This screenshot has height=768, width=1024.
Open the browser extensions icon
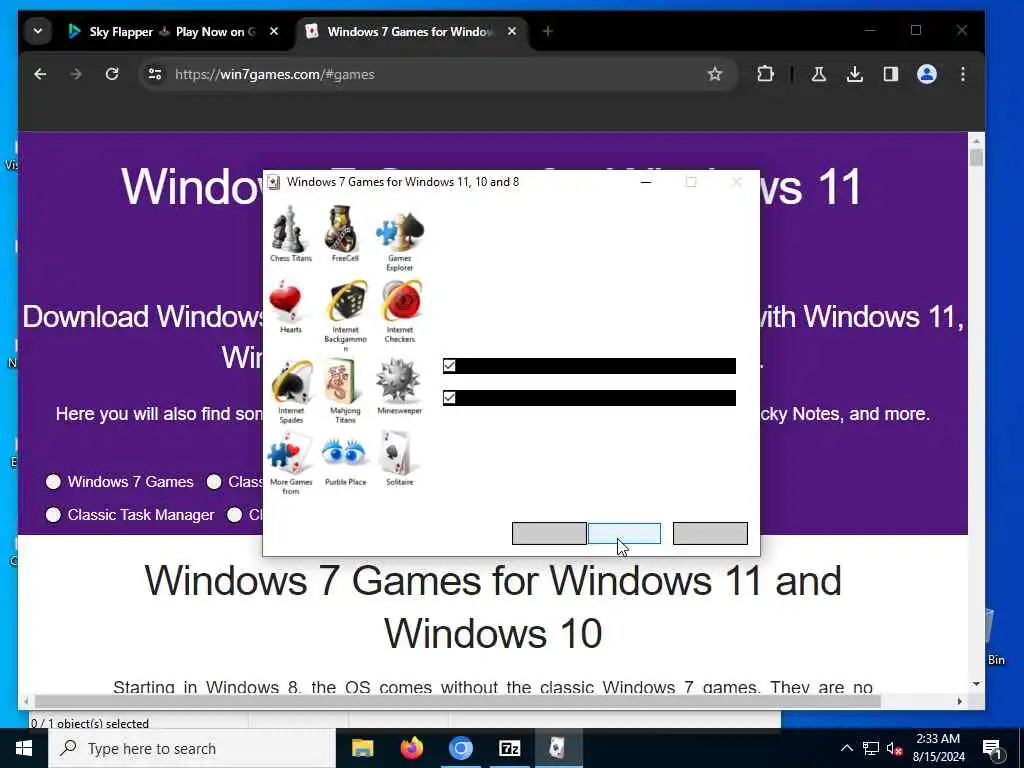tap(765, 74)
